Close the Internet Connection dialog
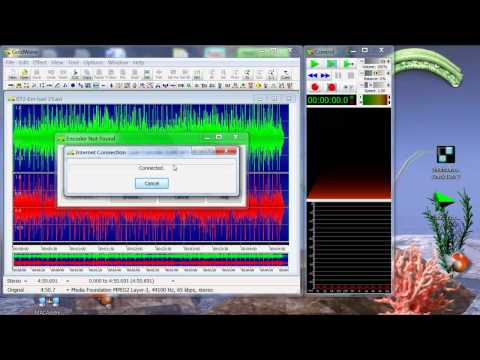Image resolution: width=480 pixels, height=360 pixels. pyautogui.click(x=226, y=152)
